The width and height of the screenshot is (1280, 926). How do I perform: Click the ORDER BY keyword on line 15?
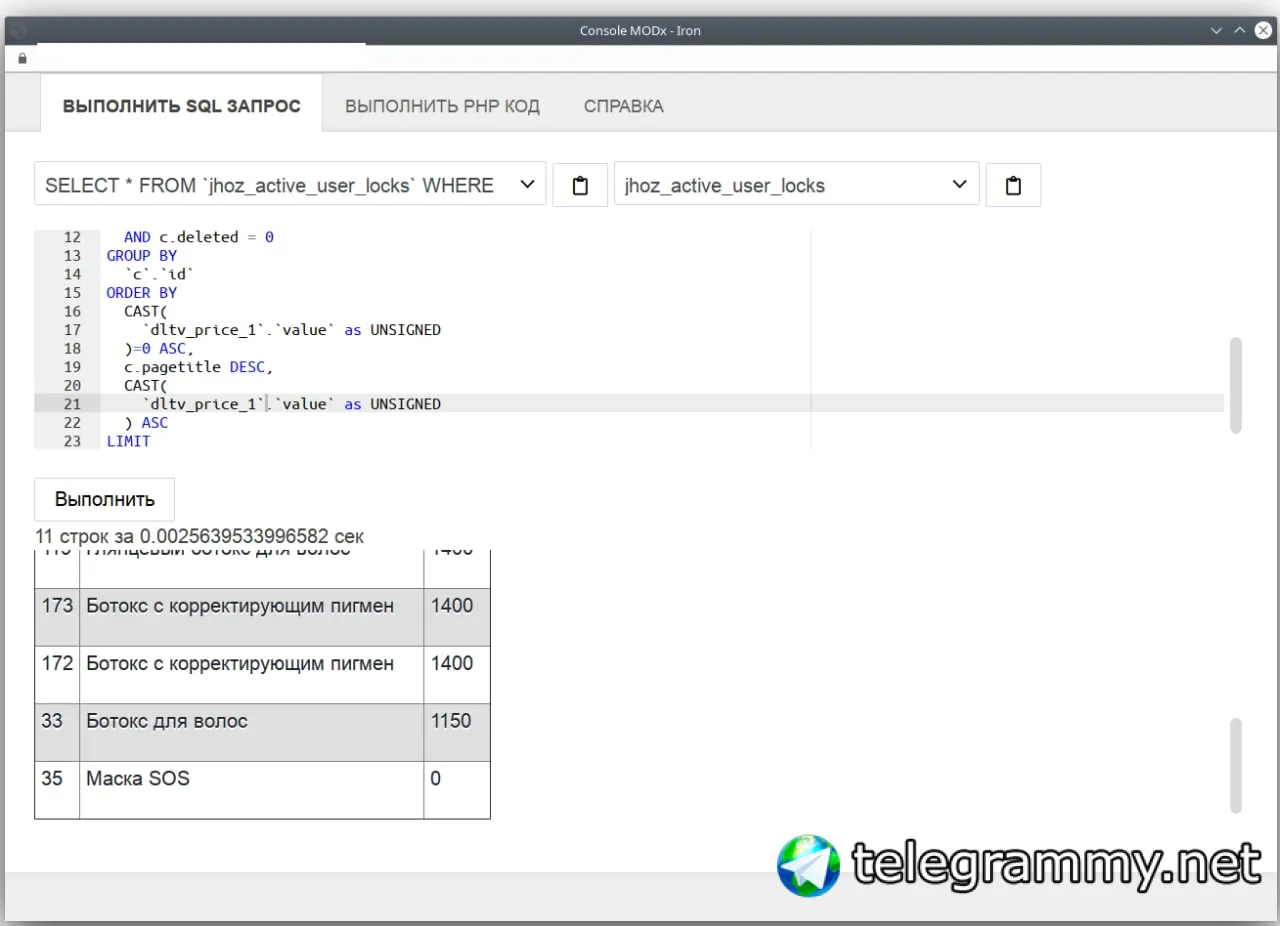141,293
